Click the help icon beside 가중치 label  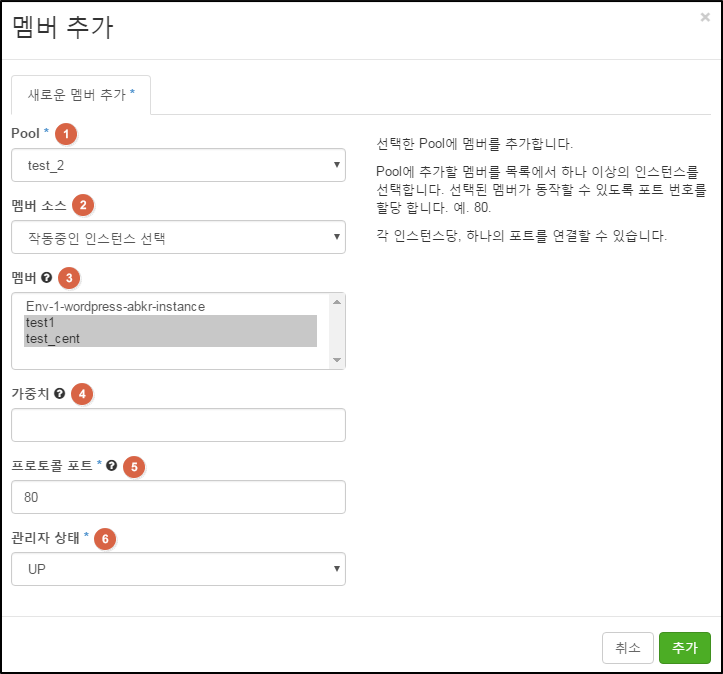[x=59, y=393]
